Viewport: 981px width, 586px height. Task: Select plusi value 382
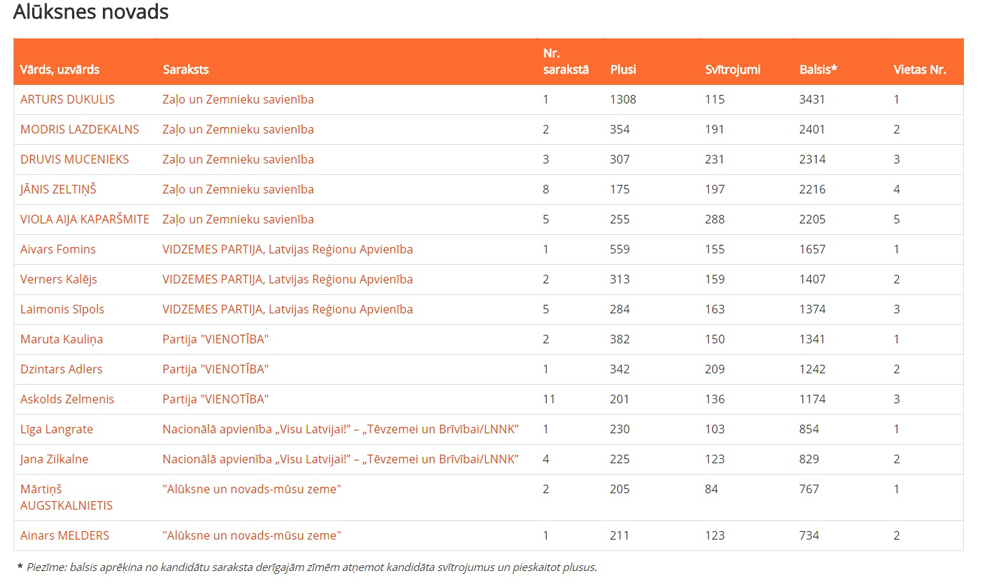(620, 340)
